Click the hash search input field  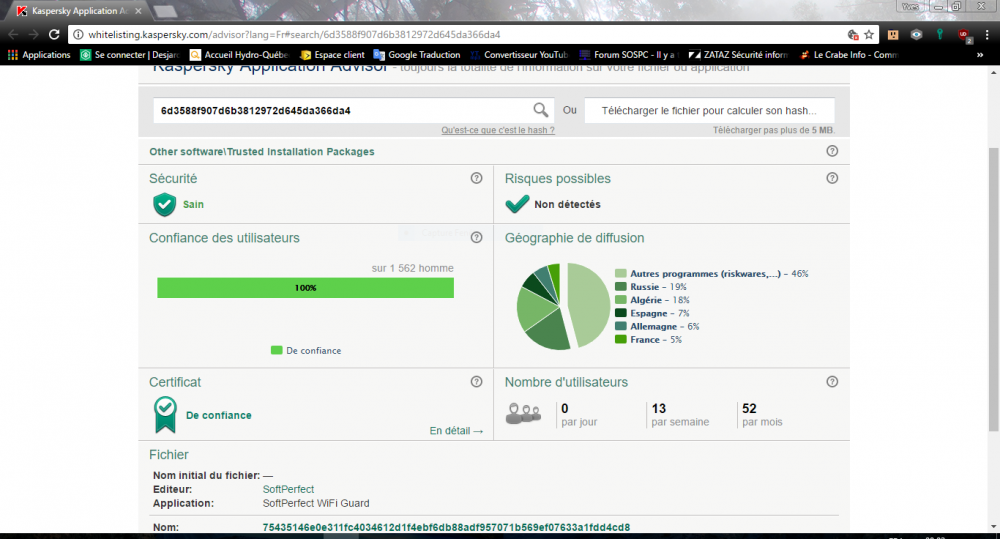(x=344, y=110)
